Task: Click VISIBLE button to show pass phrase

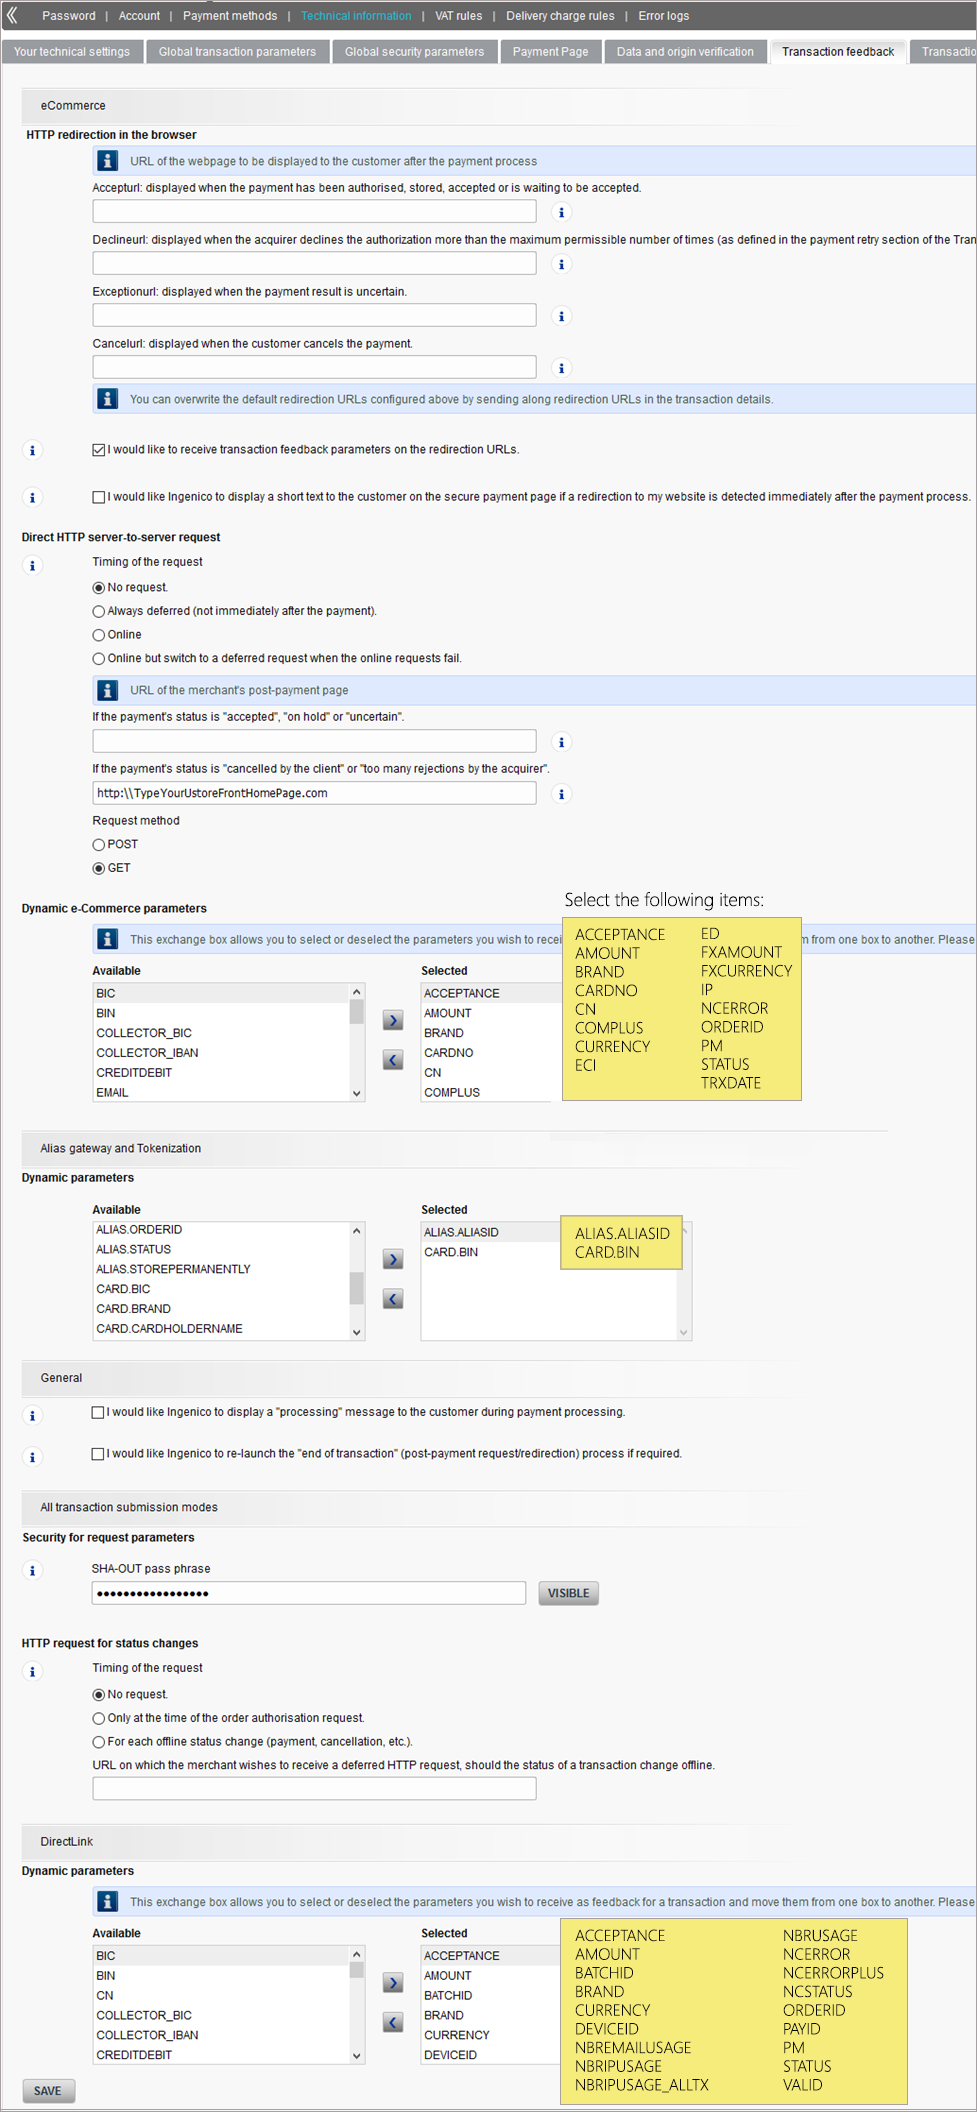Action: click(x=568, y=1593)
